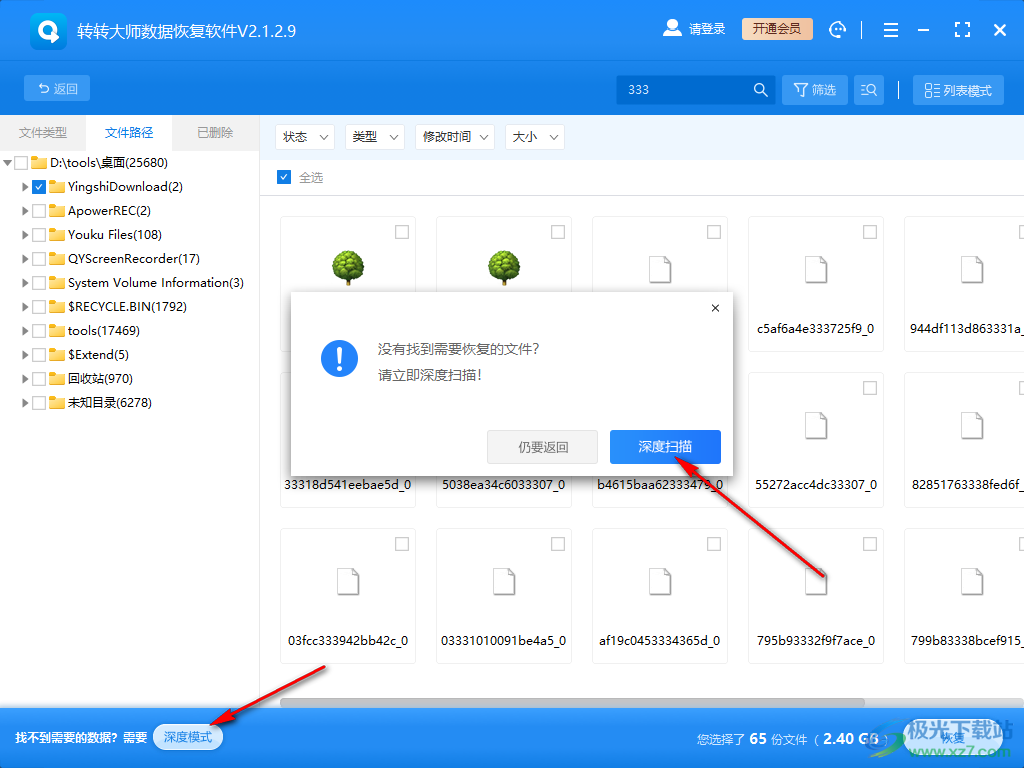The height and width of the screenshot is (768, 1024).
Task: Select the second tree image thumbnail
Action: (x=504, y=268)
